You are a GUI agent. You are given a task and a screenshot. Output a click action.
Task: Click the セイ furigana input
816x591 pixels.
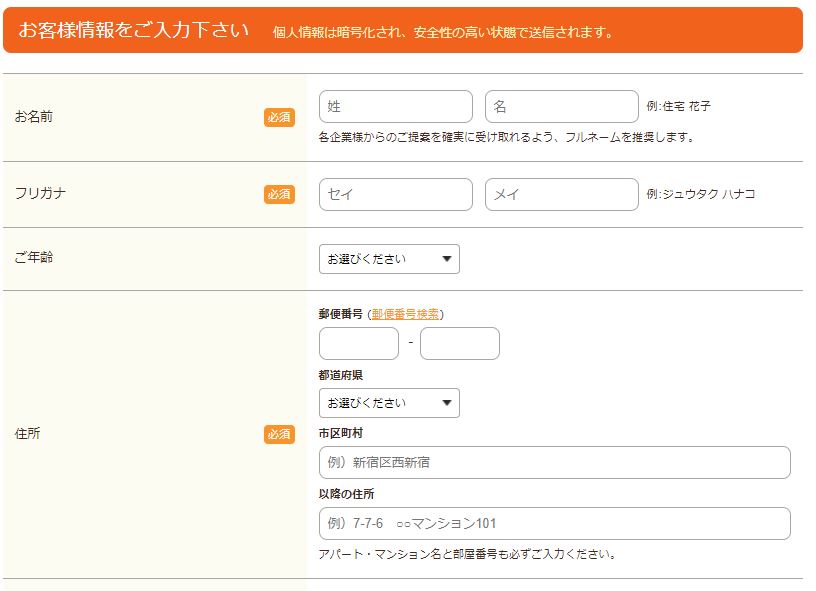(x=395, y=195)
